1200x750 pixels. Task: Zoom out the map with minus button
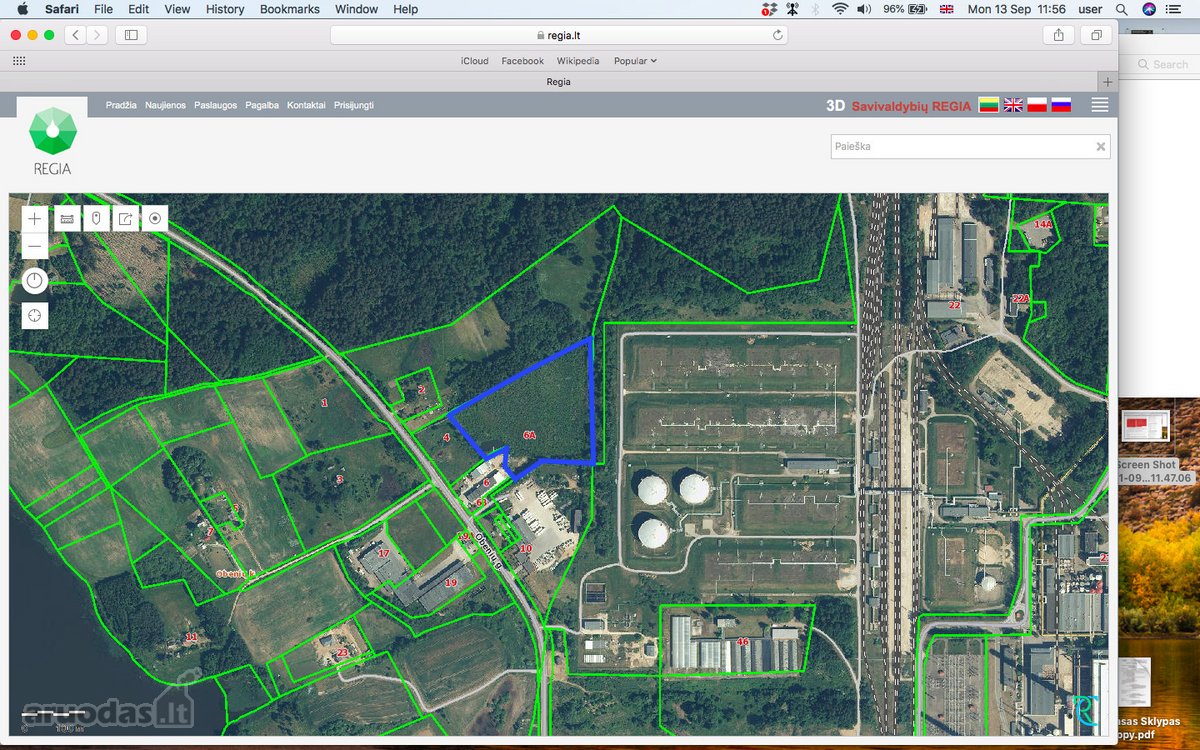35,246
